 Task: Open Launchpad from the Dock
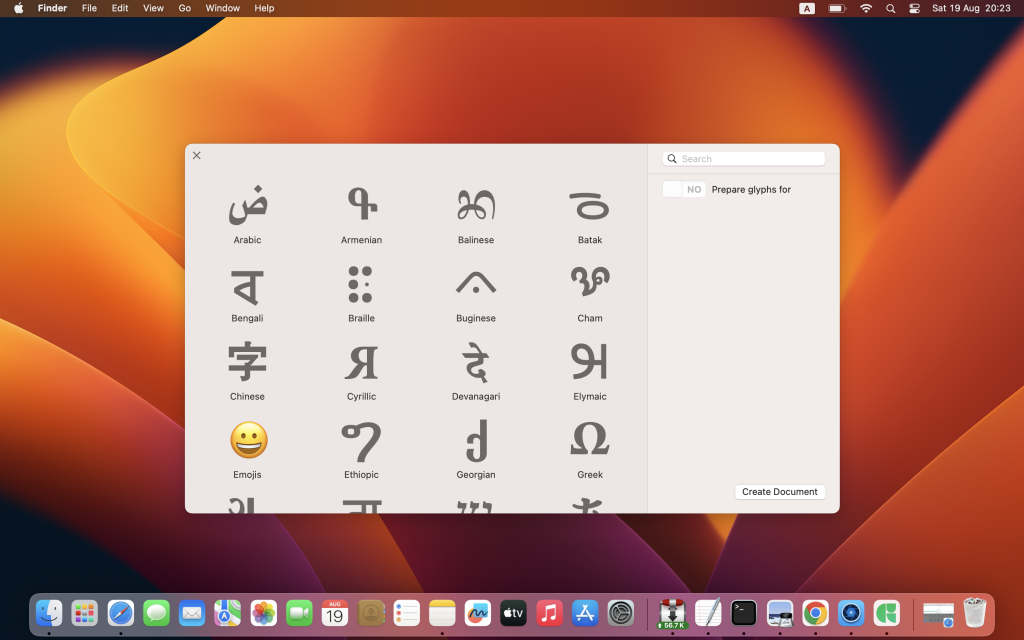85,613
